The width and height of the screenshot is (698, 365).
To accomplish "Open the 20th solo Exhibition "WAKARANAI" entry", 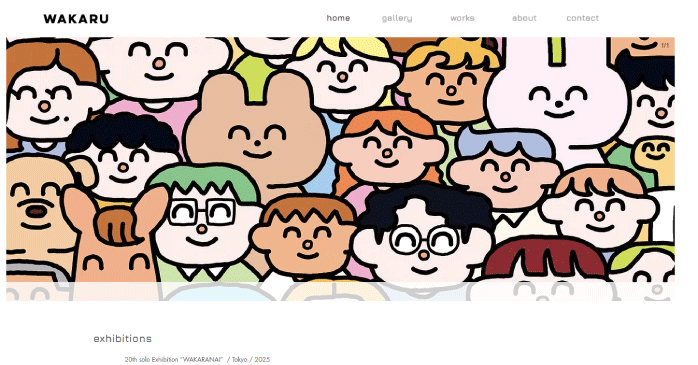I will (197, 360).
